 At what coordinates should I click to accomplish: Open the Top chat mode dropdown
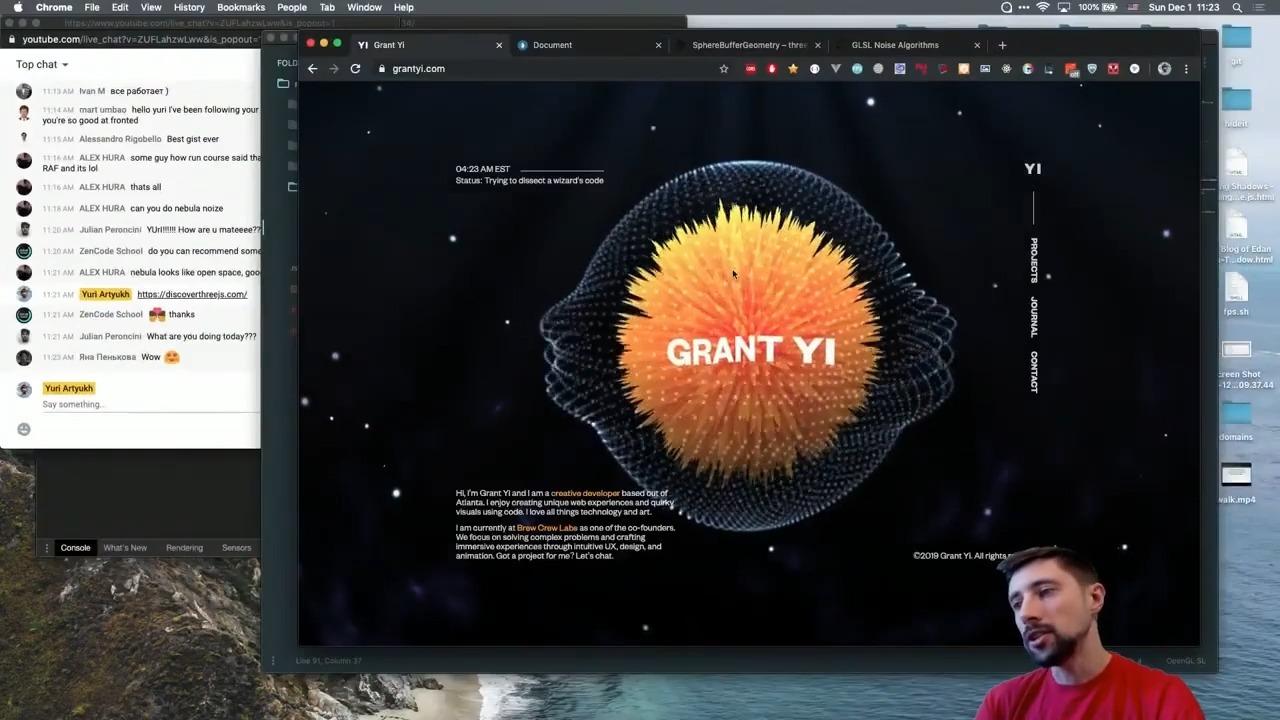coord(41,64)
